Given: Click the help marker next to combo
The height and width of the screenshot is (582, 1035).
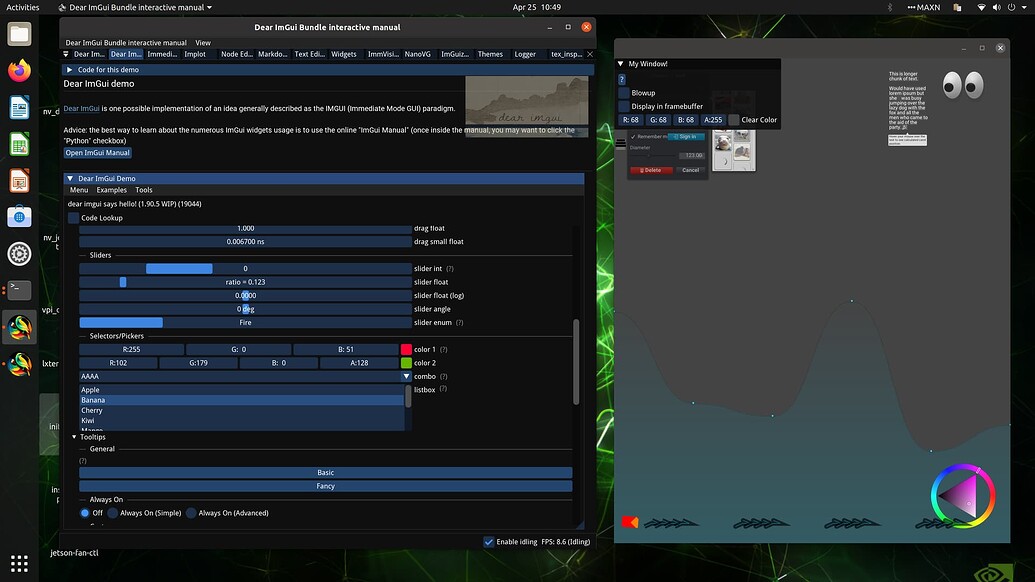Looking at the screenshot, I should point(444,377).
